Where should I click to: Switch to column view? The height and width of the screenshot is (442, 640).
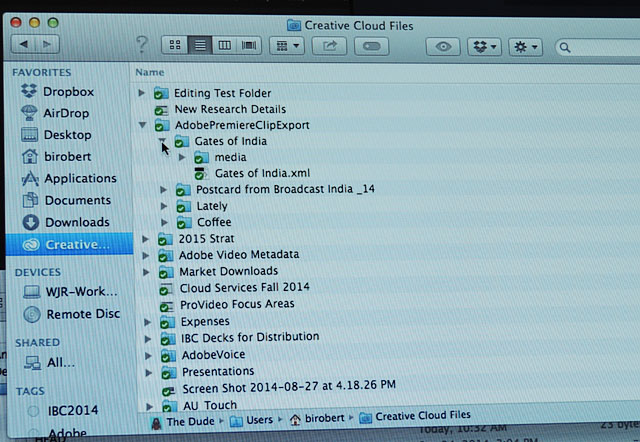pos(224,45)
